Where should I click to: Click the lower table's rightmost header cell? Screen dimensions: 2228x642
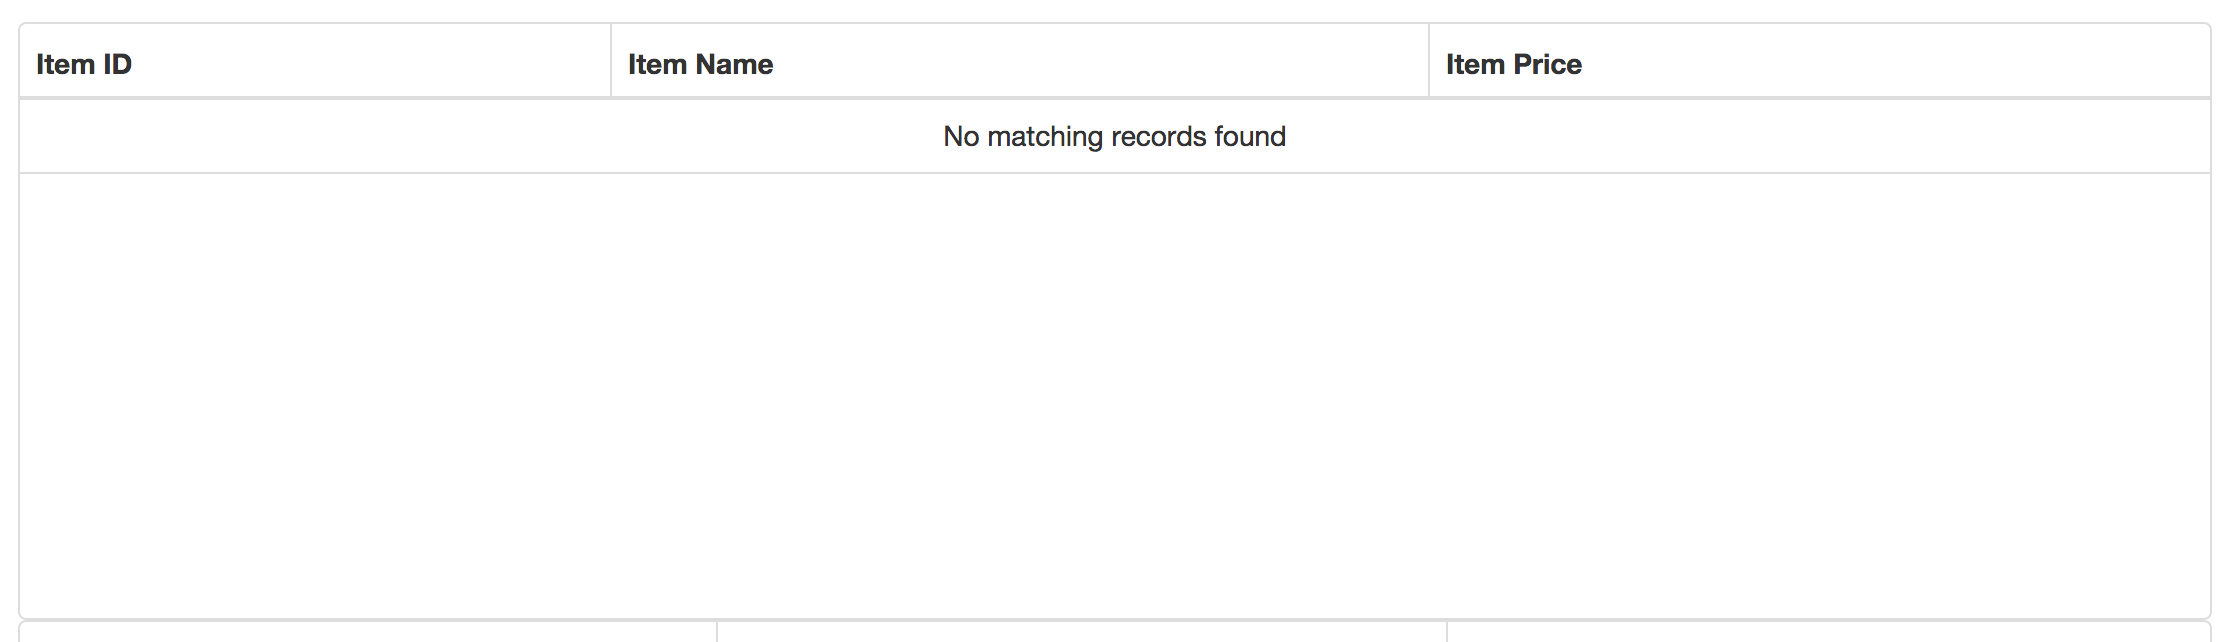(x=1828, y=632)
